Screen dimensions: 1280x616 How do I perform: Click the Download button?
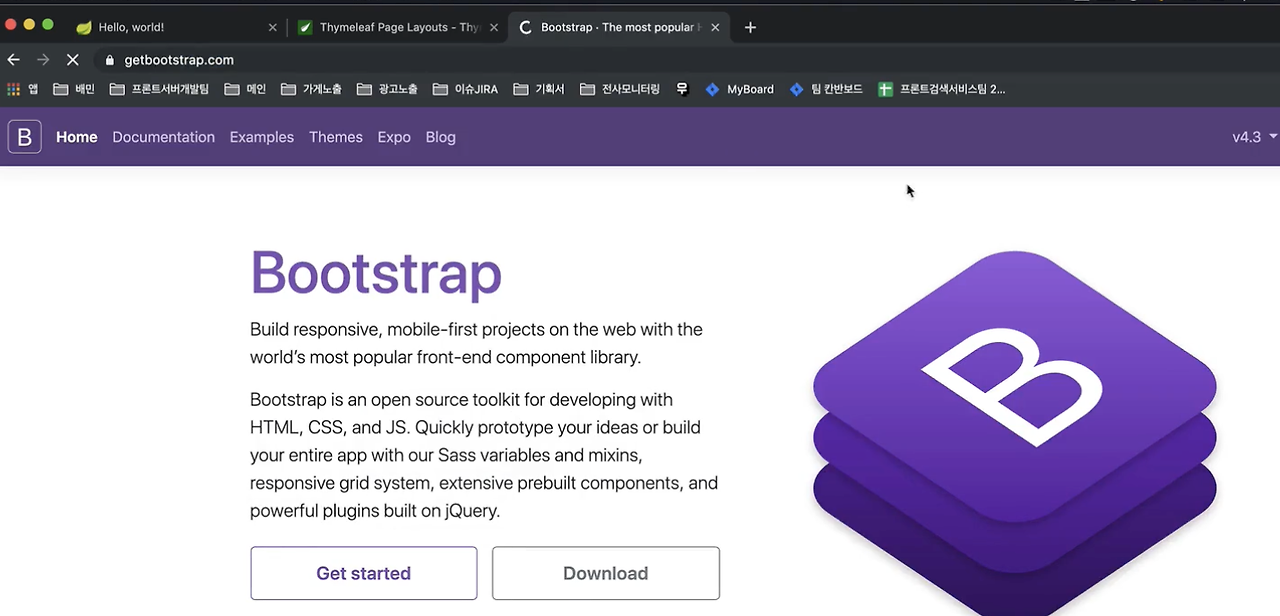coord(606,573)
